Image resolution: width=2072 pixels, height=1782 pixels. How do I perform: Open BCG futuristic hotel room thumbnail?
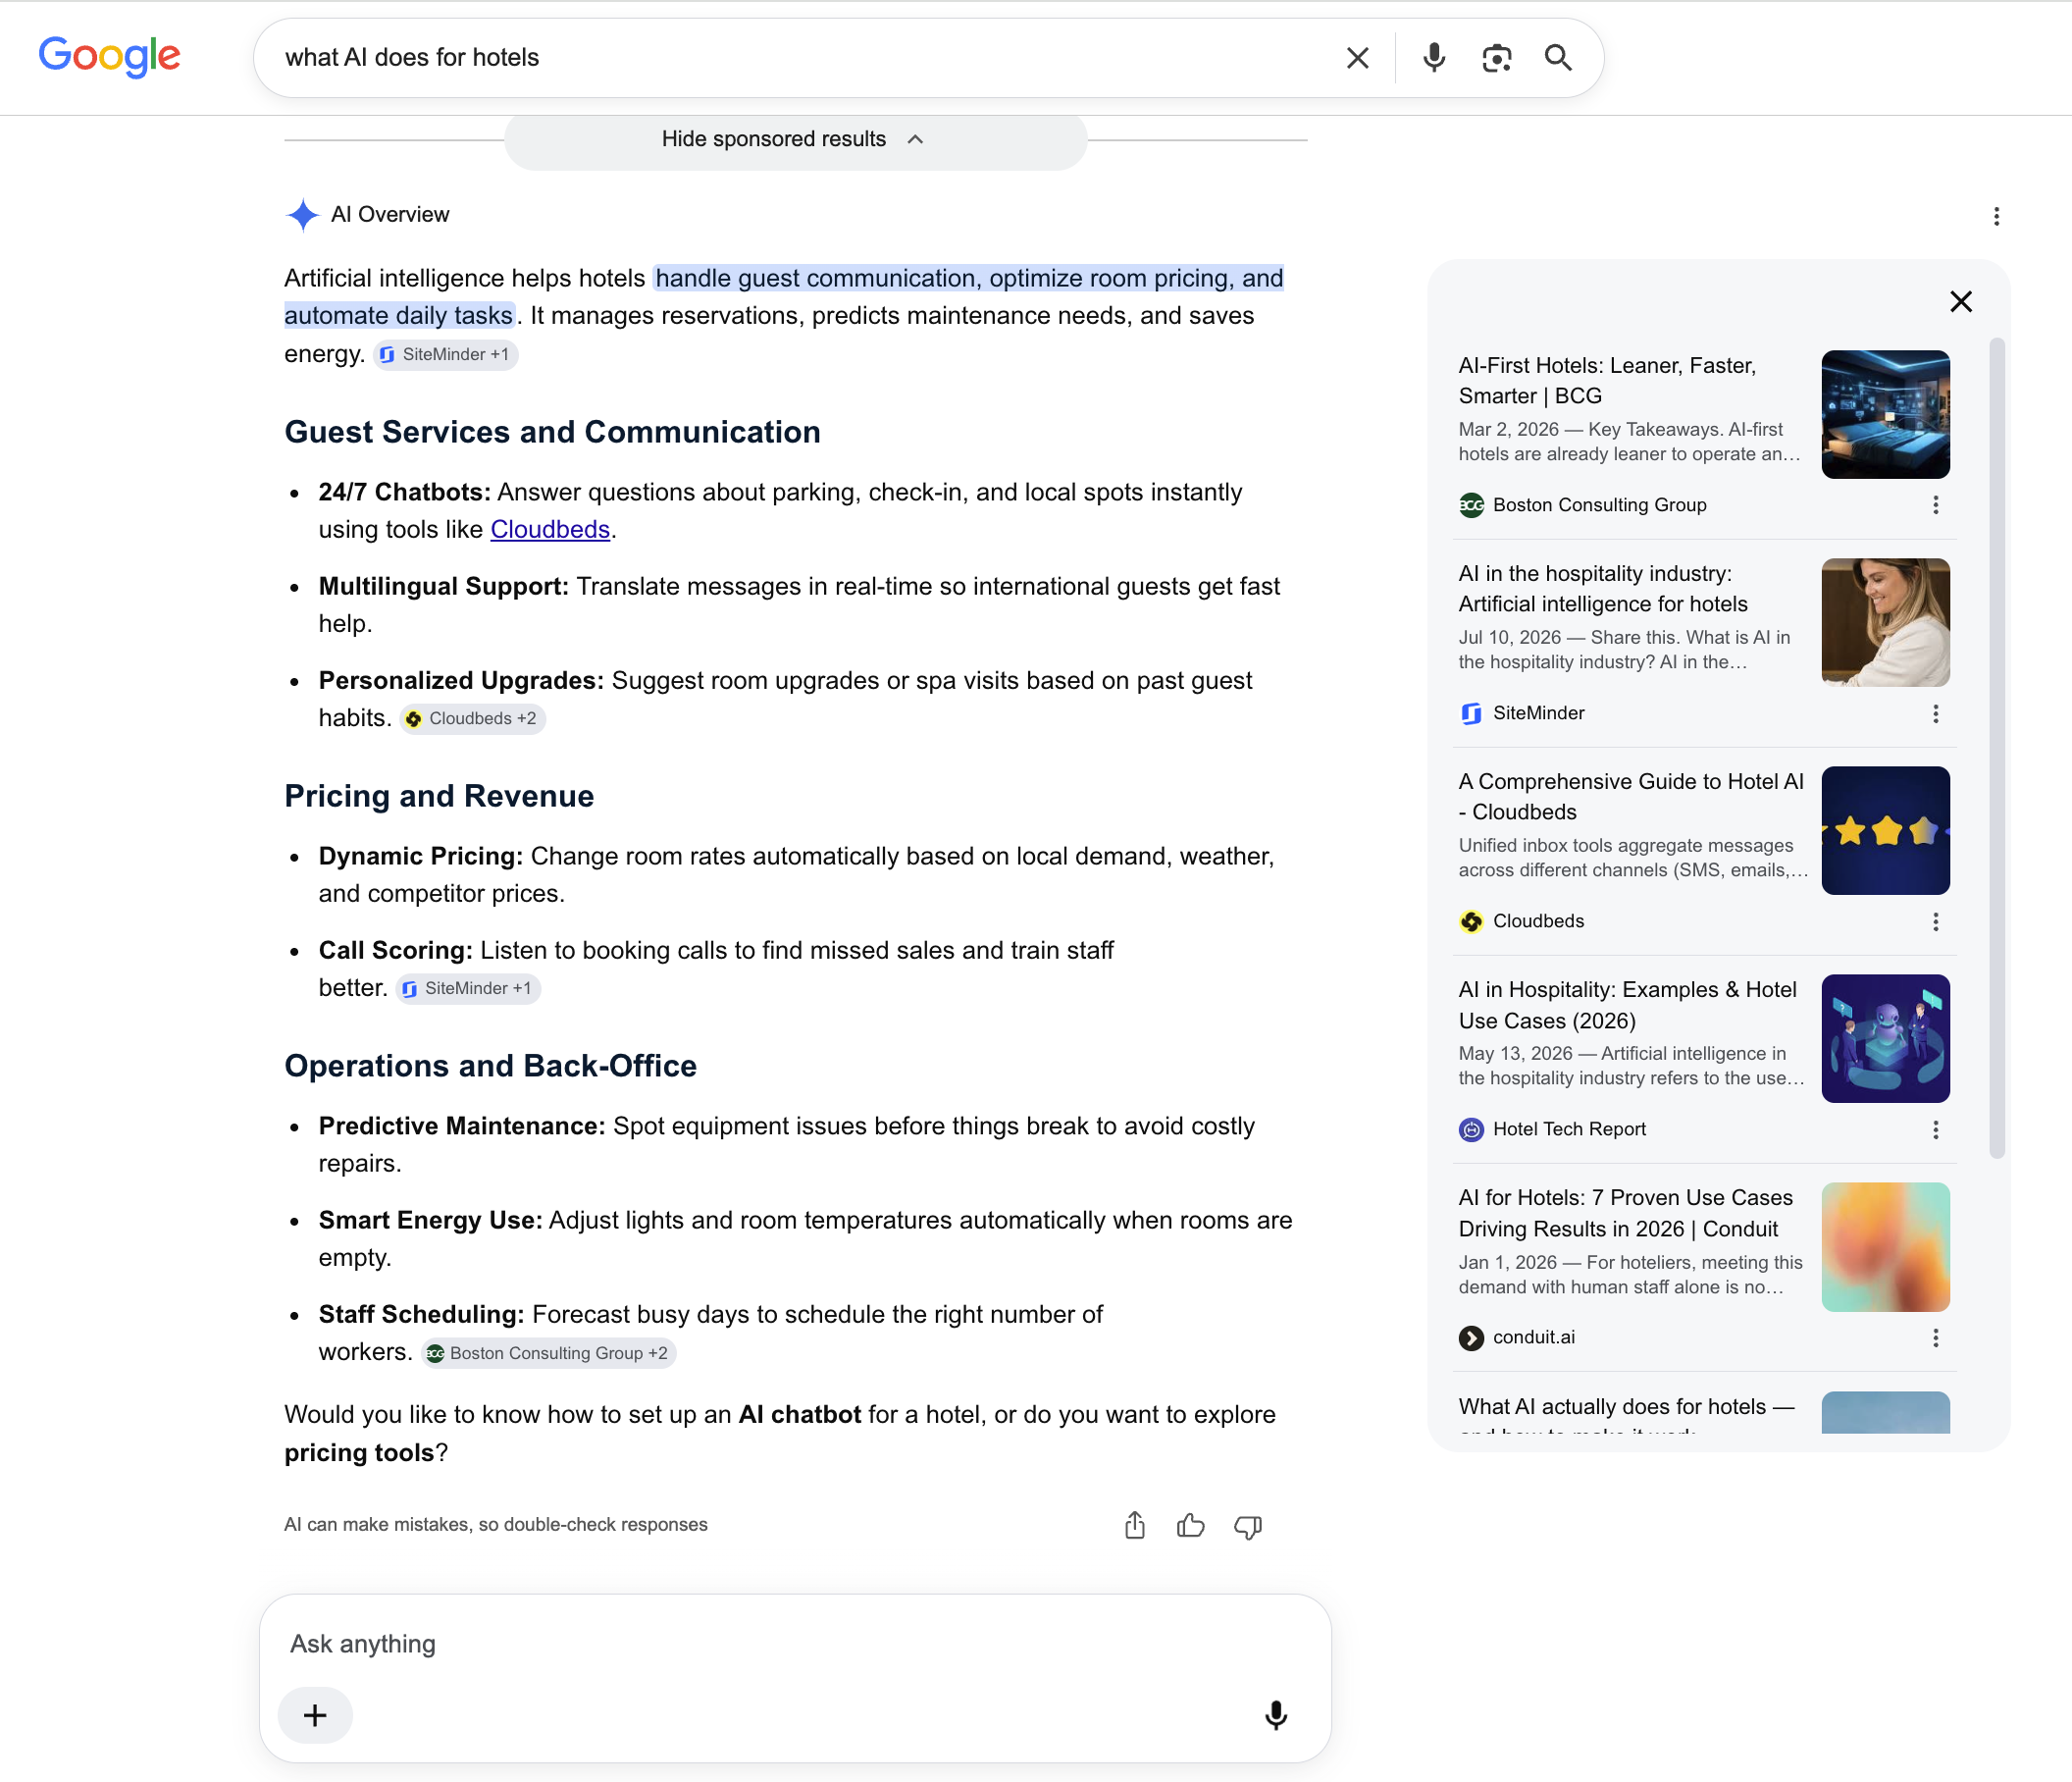click(1885, 414)
